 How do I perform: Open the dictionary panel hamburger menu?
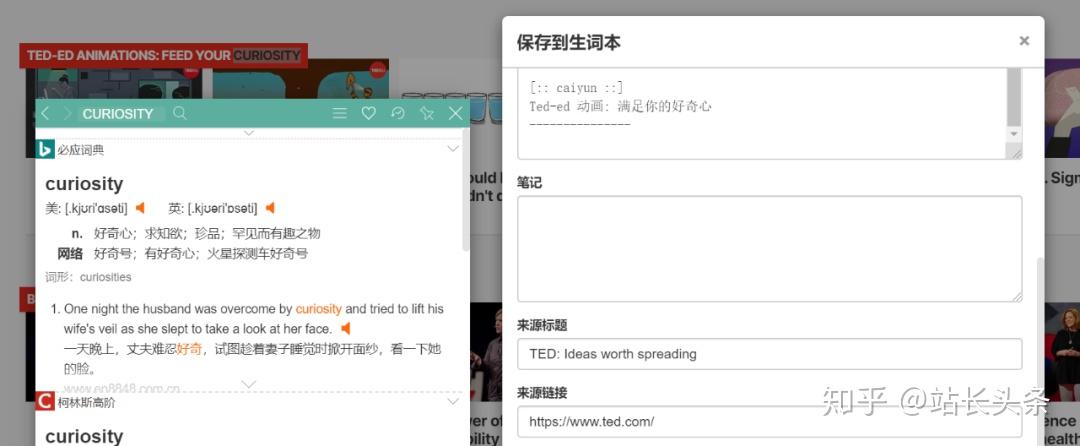pyautogui.click(x=340, y=114)
